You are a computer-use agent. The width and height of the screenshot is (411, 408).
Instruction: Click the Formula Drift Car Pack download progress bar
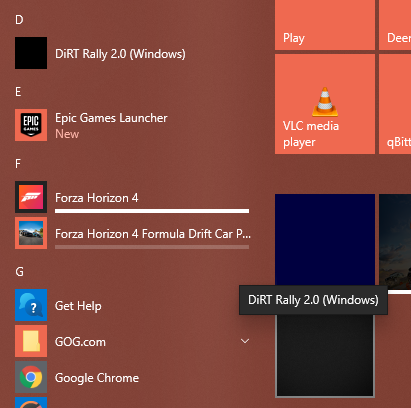coord(152,247)
